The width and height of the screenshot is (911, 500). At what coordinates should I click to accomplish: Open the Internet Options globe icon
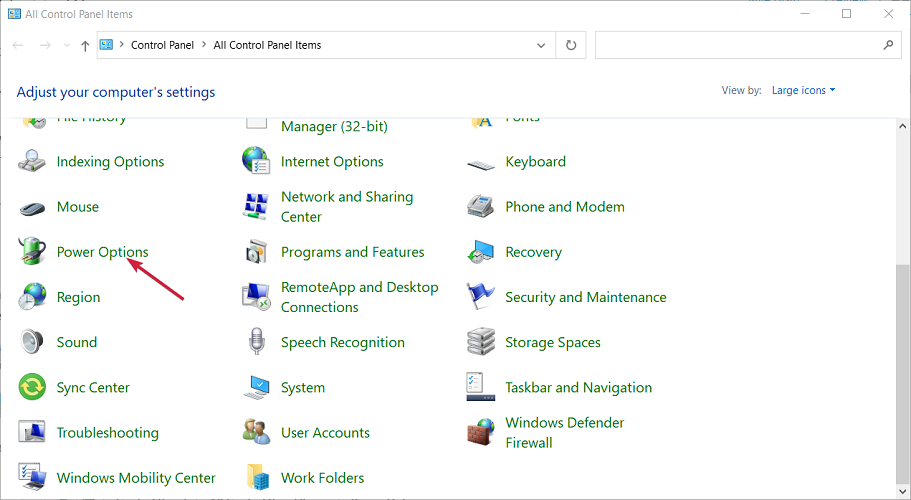(x=256, y=161)
